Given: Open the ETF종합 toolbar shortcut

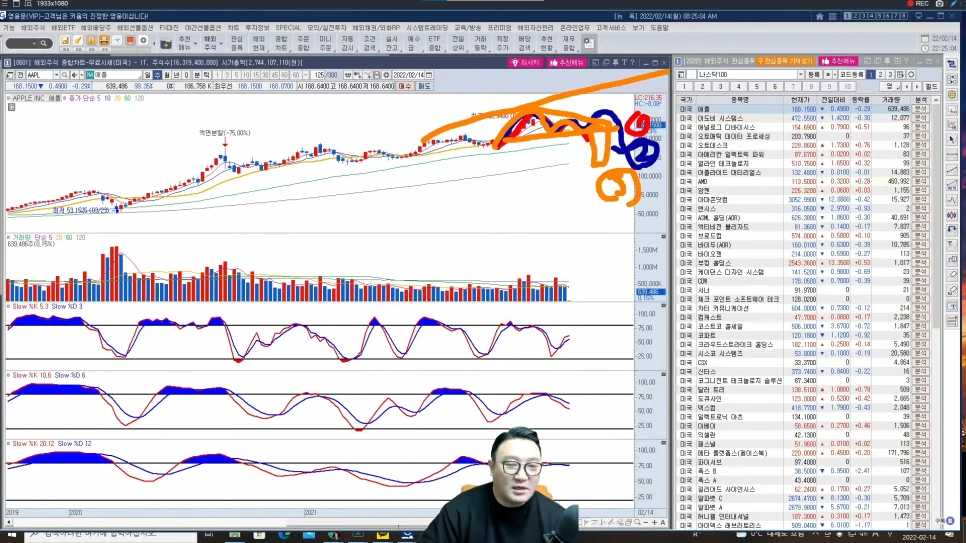Looking at the screenshot, I should click(435, 43).
